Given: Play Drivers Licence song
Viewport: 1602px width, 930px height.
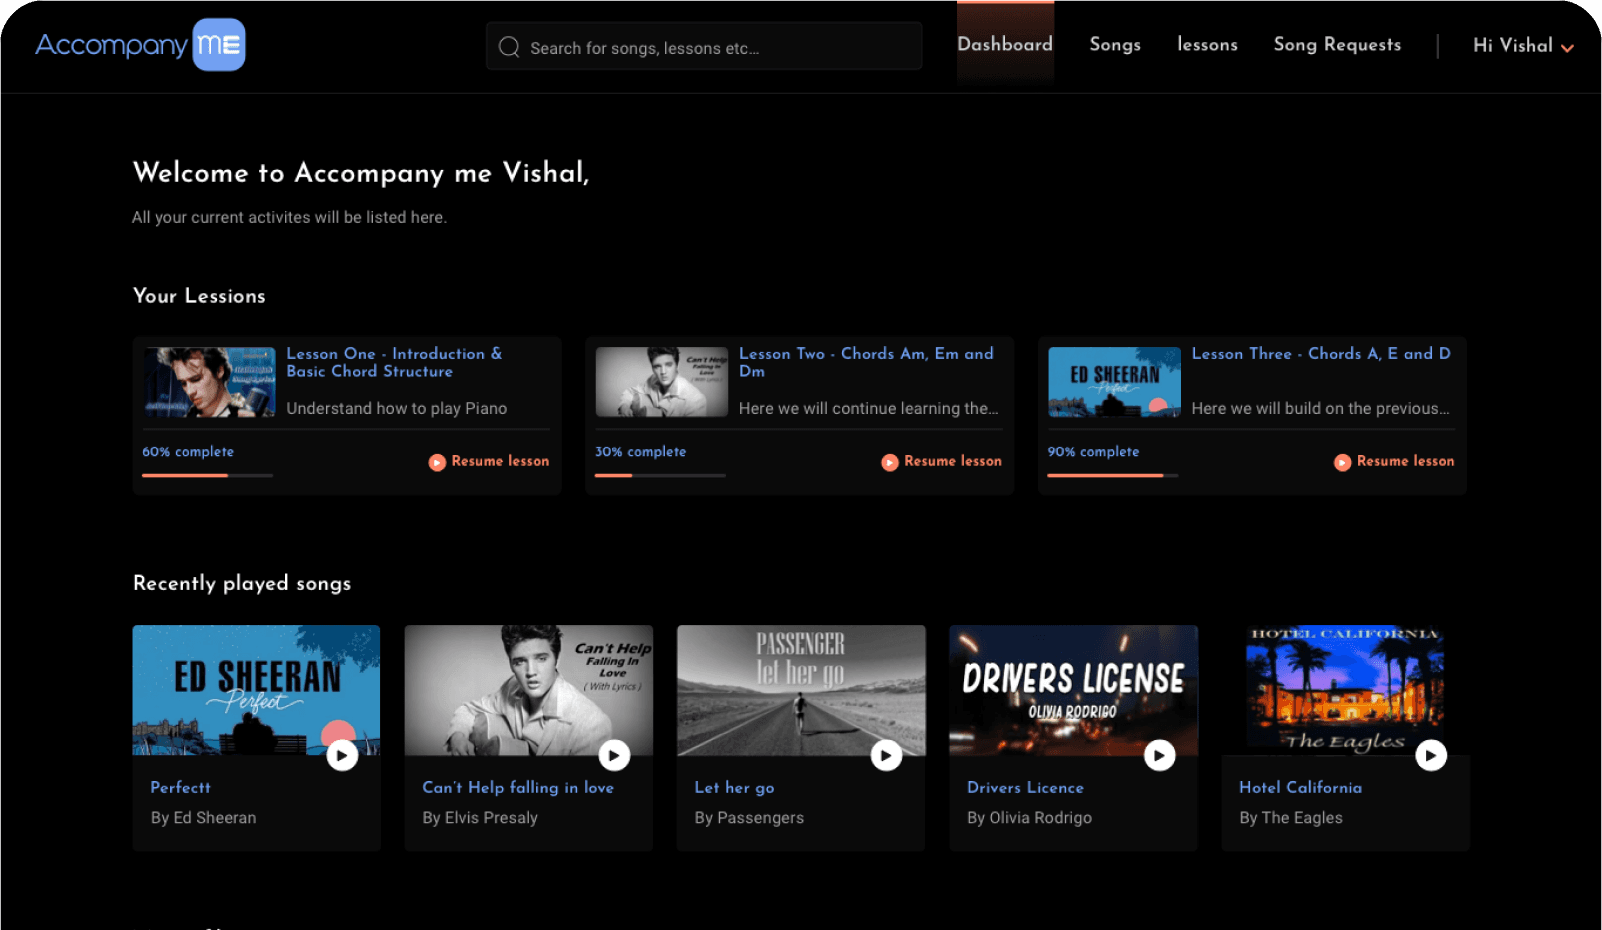Looking at the screenshot, I should point(1159,755).
